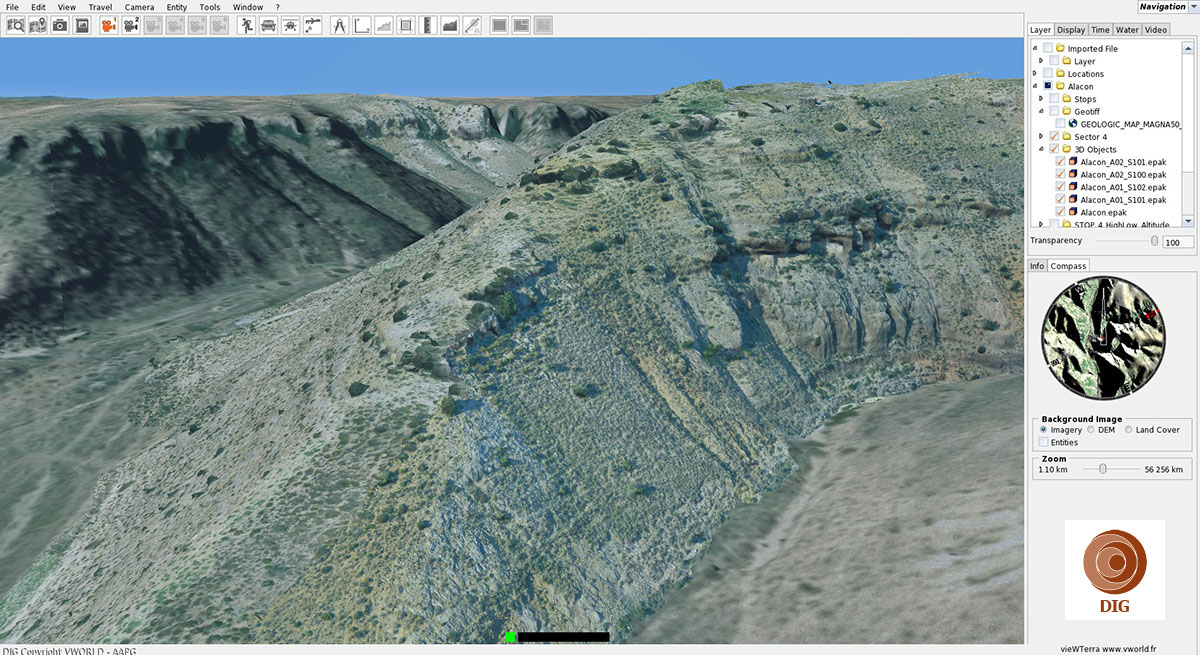Switch to the Water tab
This screenshot has width=1200, height=655.
[1127, 30]
